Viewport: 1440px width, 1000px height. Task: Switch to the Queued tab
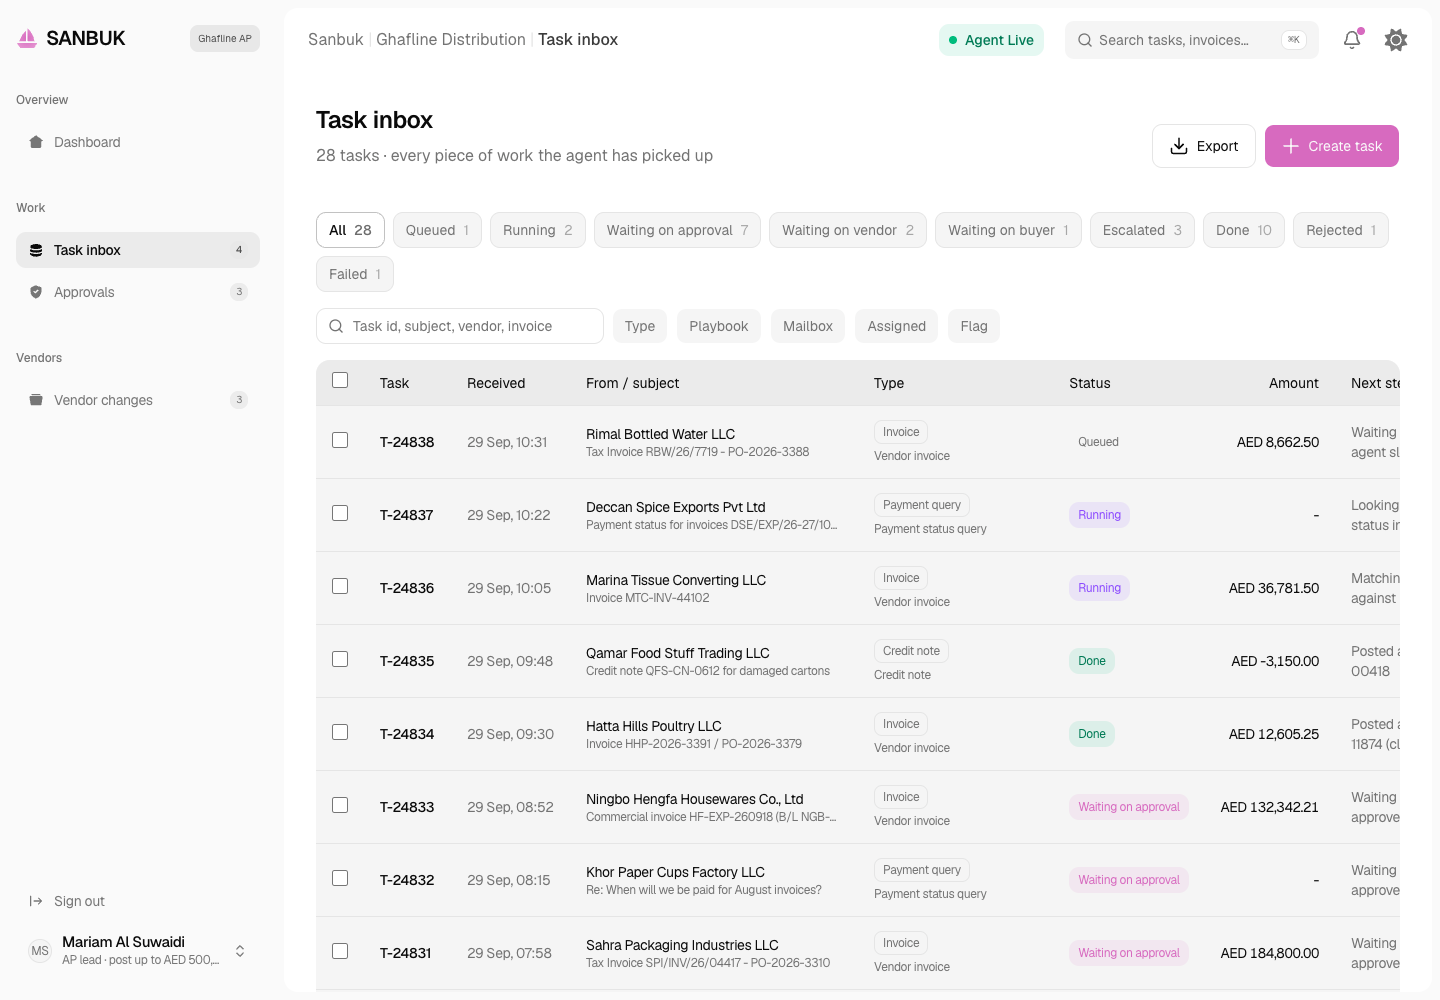point(437,230)
